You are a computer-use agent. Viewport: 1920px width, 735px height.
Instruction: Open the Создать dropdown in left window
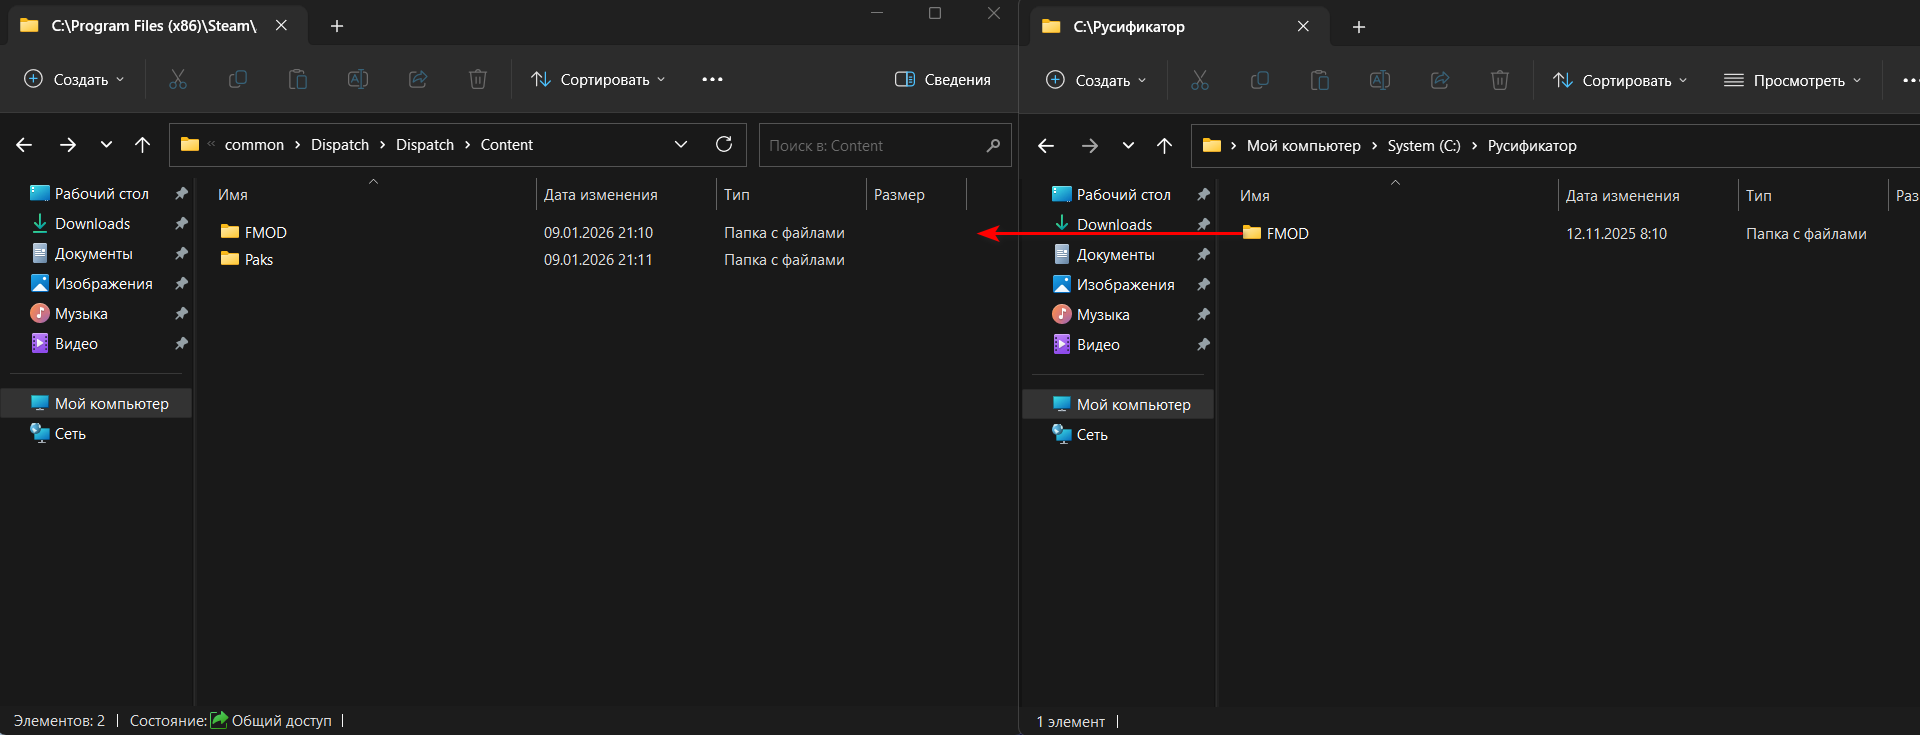75,79
